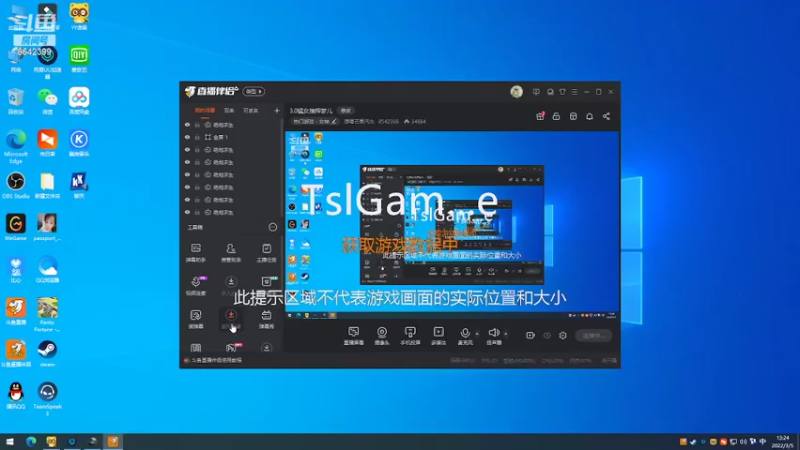This screenshot has width=800, height=450.
Task: Toggle the lock of the bottommost layer row
Action: click(197, 212)
